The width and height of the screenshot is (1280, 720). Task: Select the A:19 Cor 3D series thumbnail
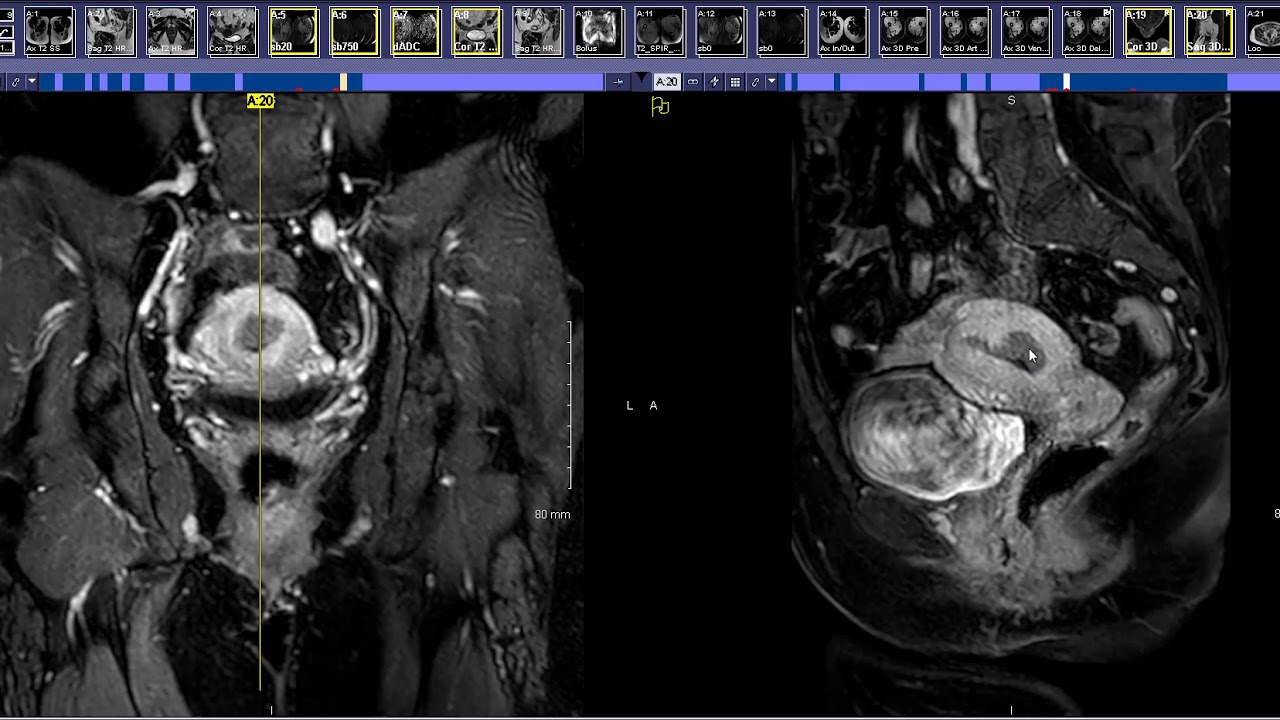pyautogui.click(x=1147, y=31)
